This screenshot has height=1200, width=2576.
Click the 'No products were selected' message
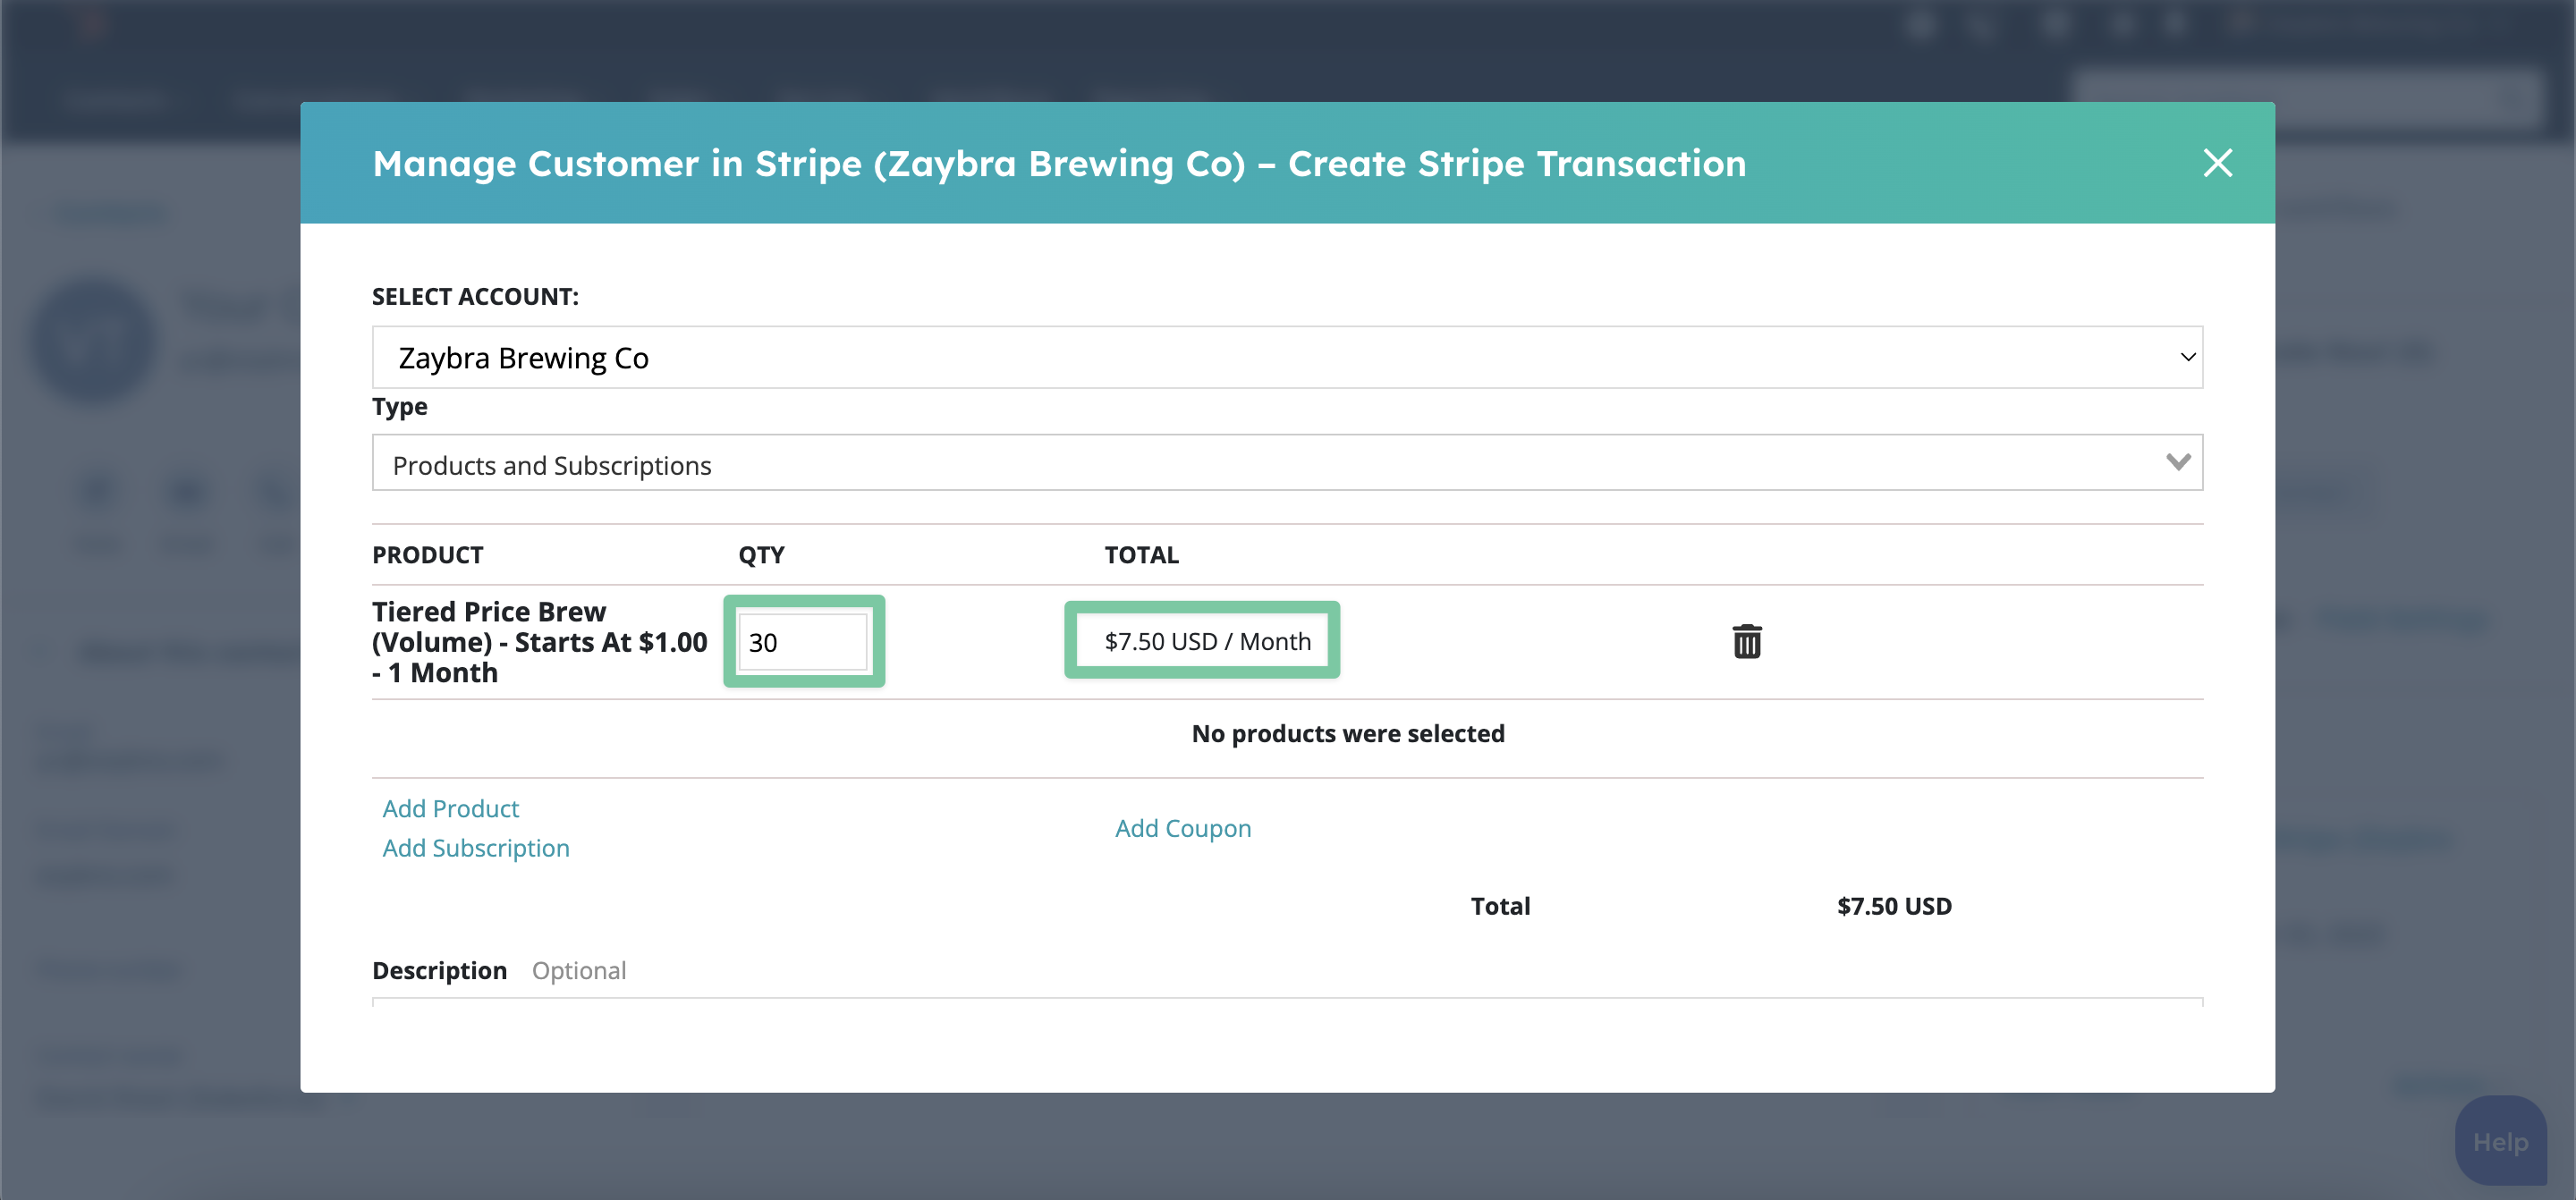pos(1347,733)
